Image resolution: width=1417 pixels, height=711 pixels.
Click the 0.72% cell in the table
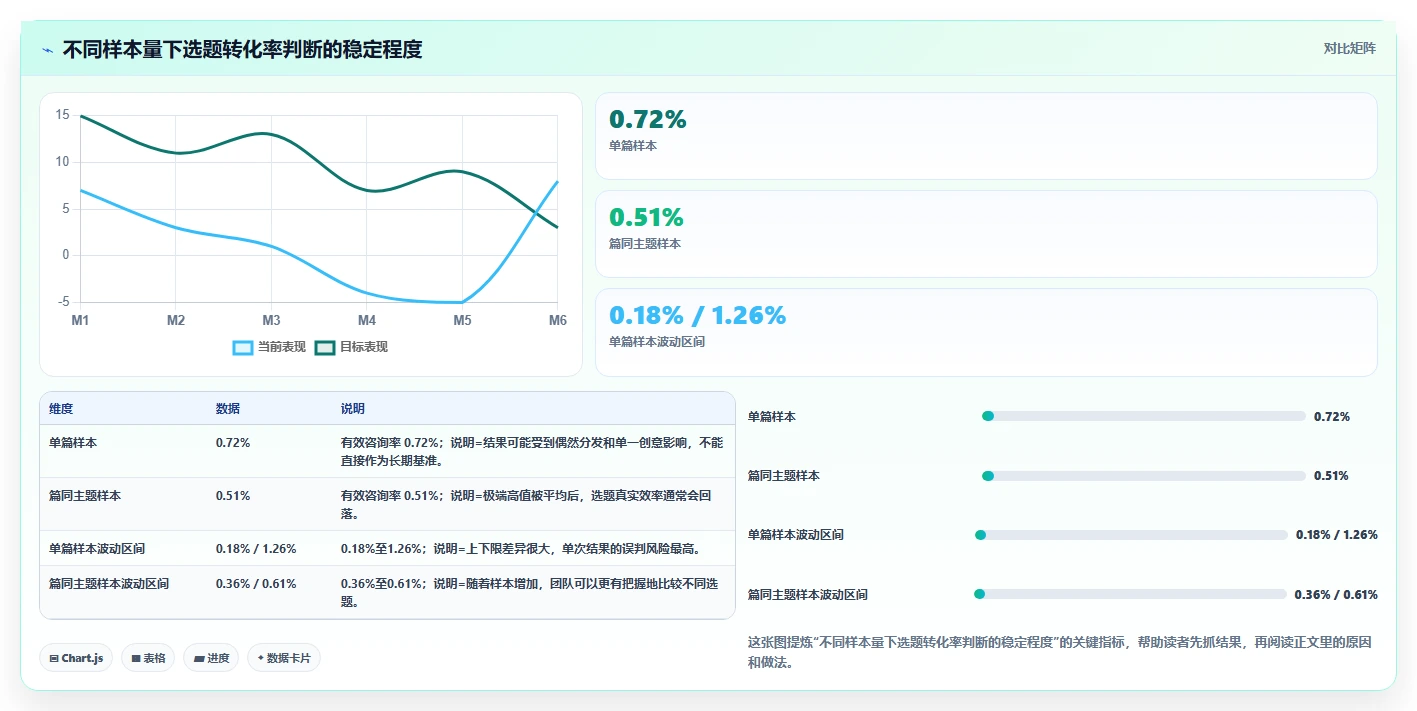pyautogui.click(x=233, y=442)
